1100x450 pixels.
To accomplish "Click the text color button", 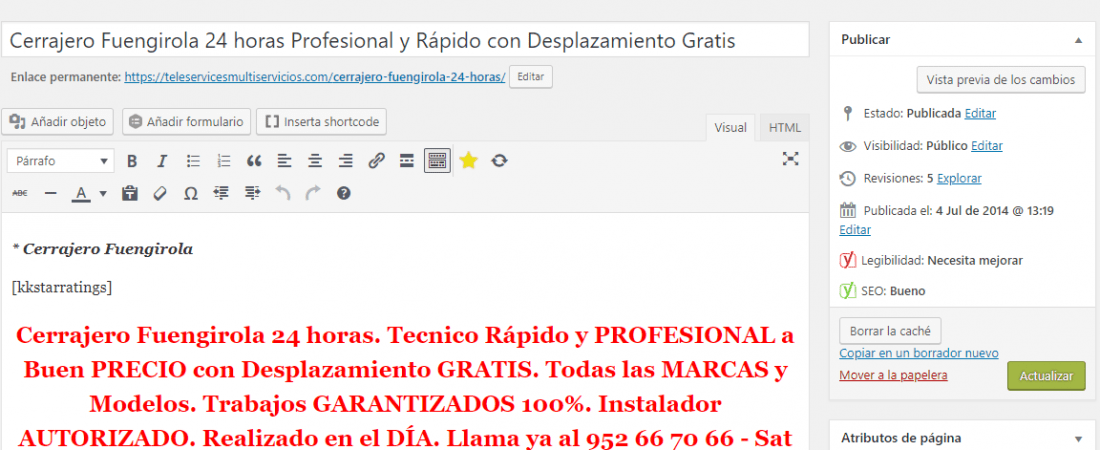I will pyautogui.click(x=82, y=193).
